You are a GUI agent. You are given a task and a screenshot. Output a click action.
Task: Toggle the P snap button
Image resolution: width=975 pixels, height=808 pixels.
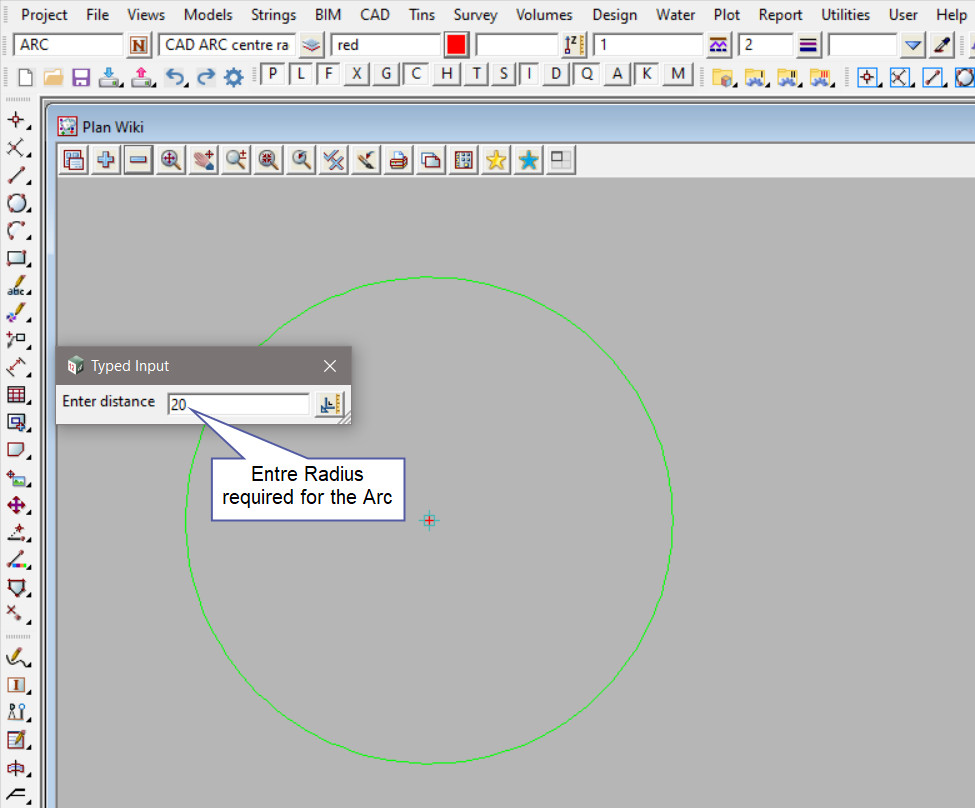tap(273, 74)
